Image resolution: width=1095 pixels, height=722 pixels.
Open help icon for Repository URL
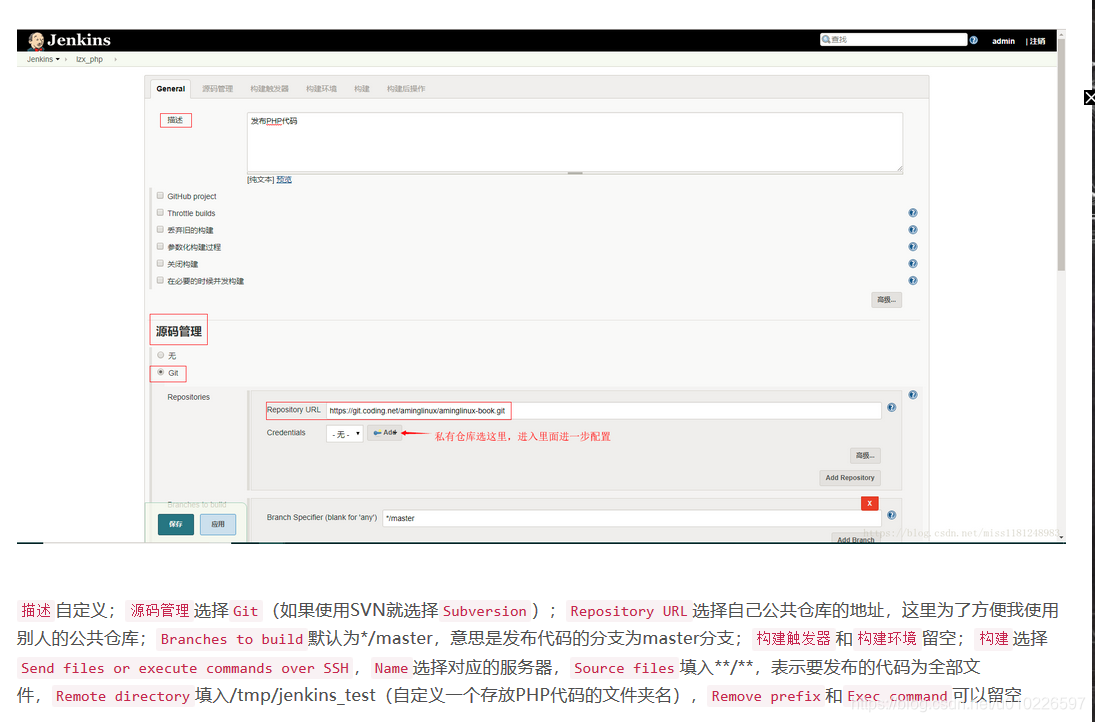(x=891, y=408)
